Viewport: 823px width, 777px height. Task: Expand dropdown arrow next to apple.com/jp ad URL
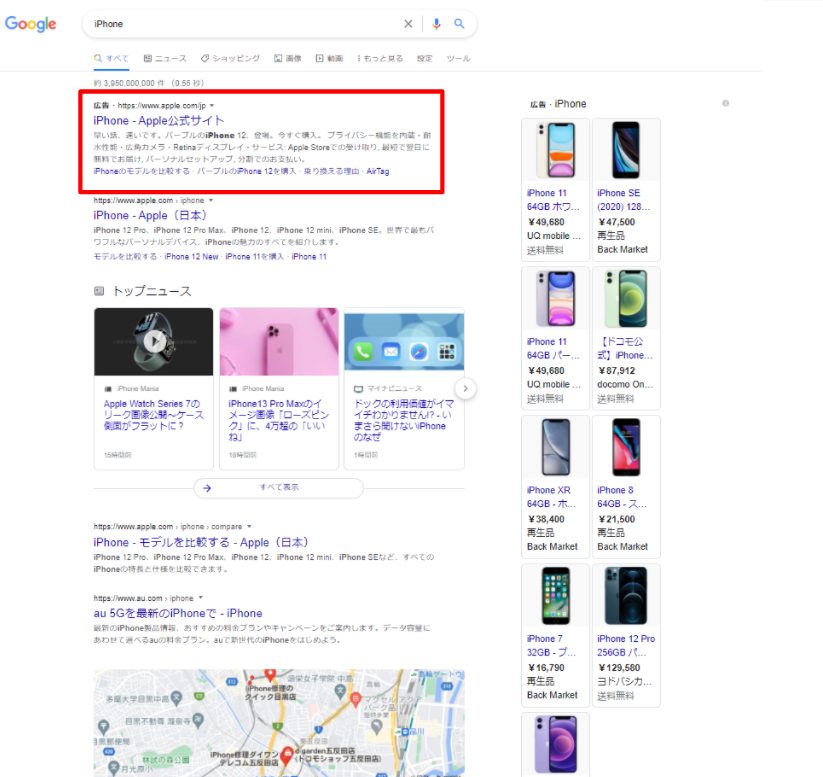(212, 106)
